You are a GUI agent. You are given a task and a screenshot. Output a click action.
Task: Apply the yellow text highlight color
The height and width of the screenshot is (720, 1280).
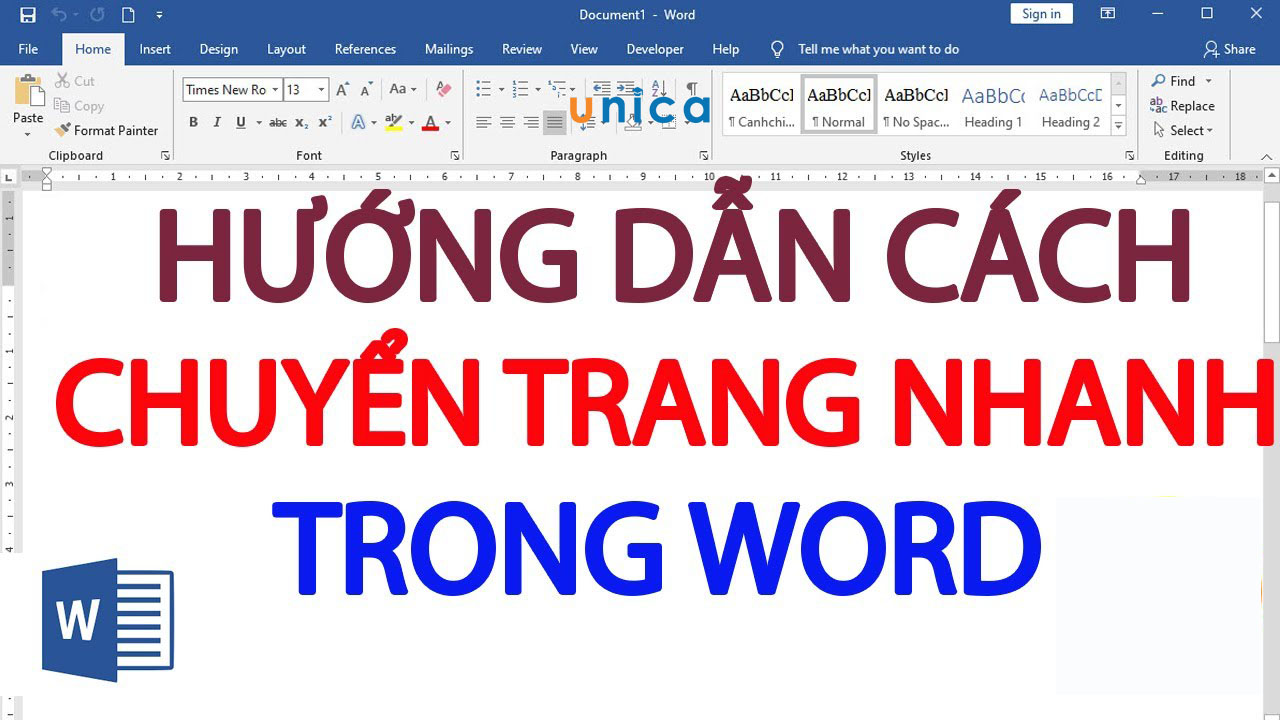(x=392, y=122)
